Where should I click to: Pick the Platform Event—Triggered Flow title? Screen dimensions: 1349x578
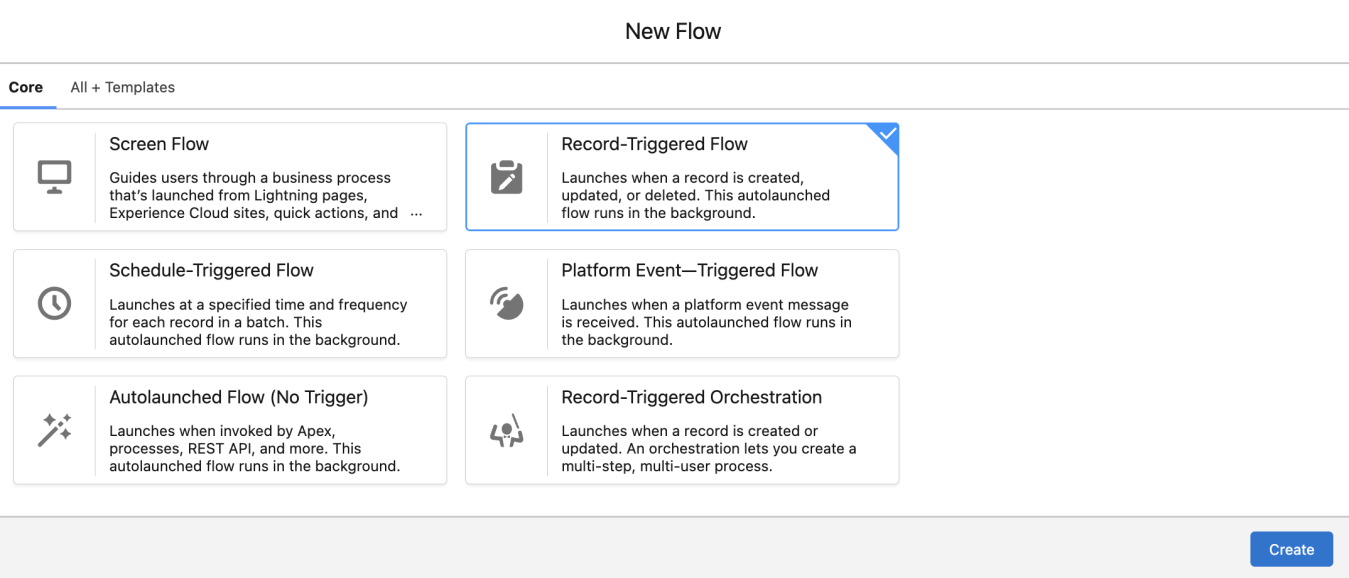[690, 270]
